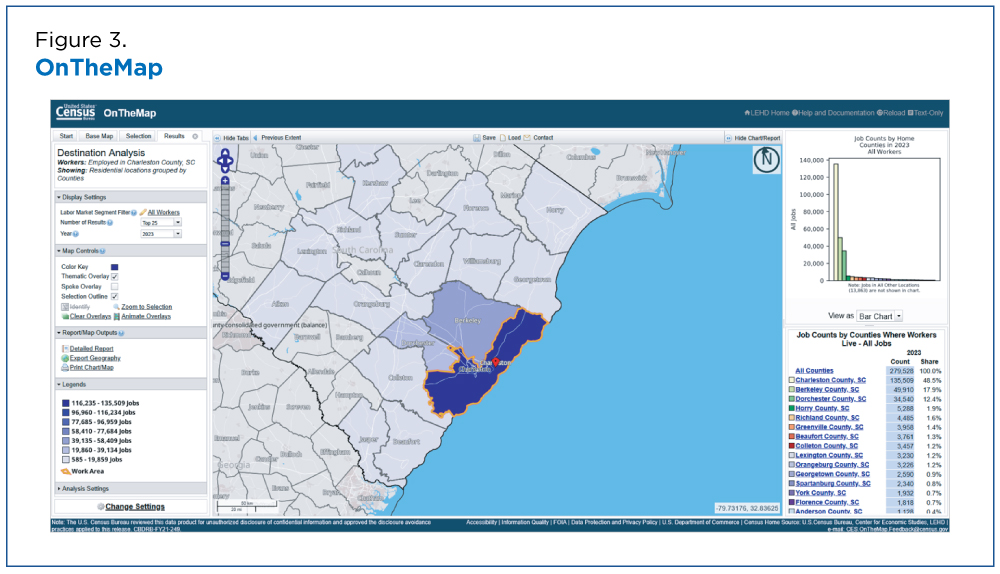This screenshot has height=574, width=1000.
Task: Click the Print Chart/Map printer icon
Action: [65, 367]
